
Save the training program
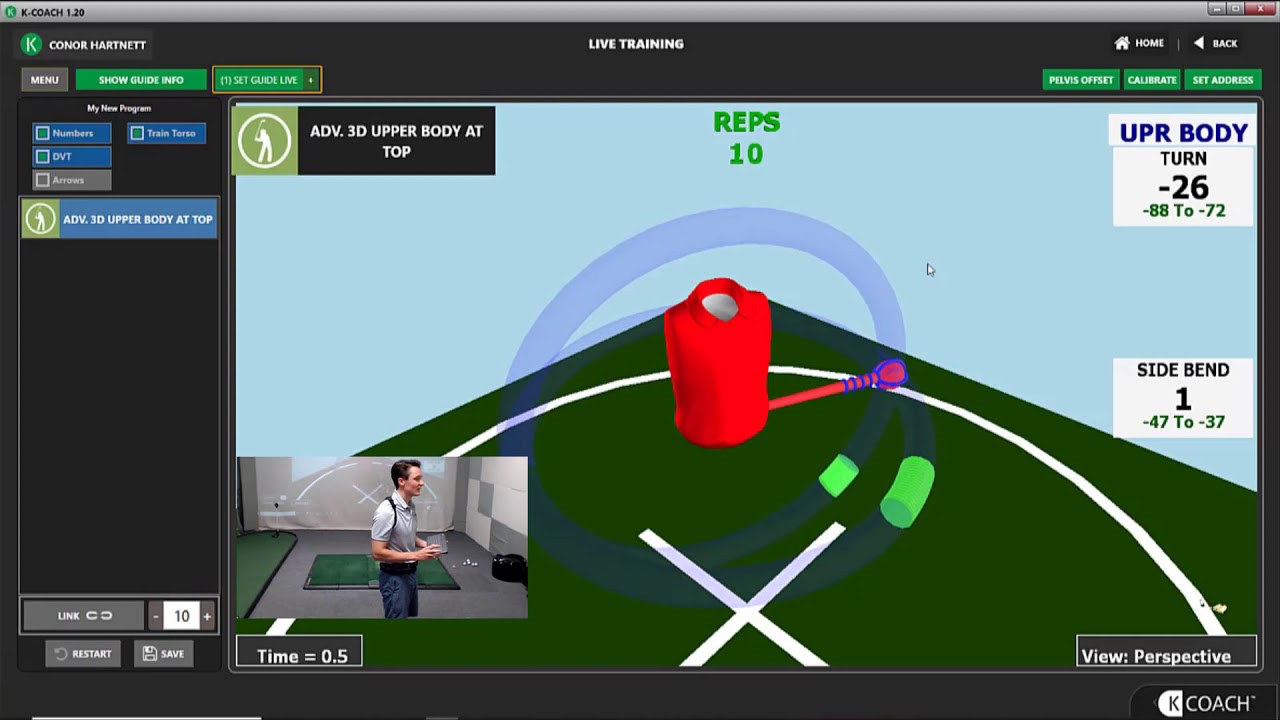coord(164,654)
